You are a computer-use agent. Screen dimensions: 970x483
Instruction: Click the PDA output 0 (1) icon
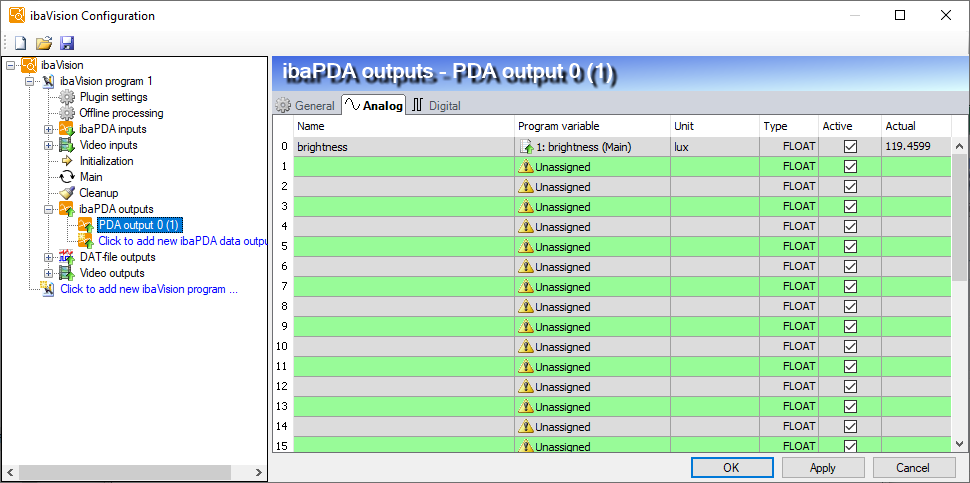(86, 225)
